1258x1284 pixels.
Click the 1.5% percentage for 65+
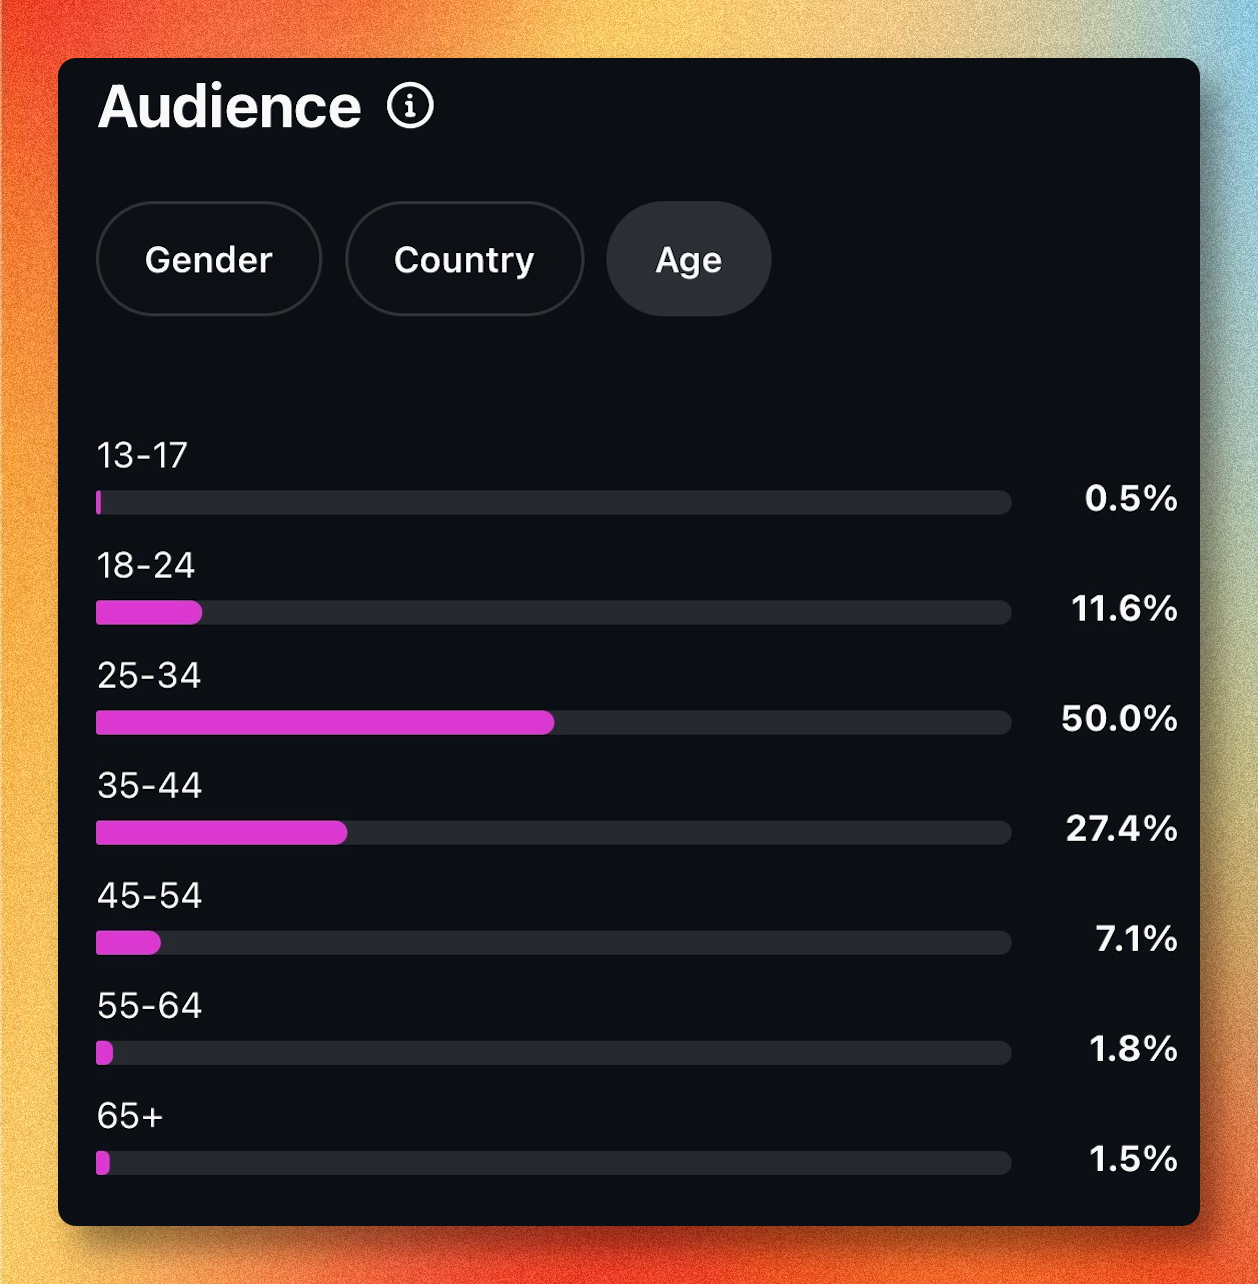(1133, 1158)
